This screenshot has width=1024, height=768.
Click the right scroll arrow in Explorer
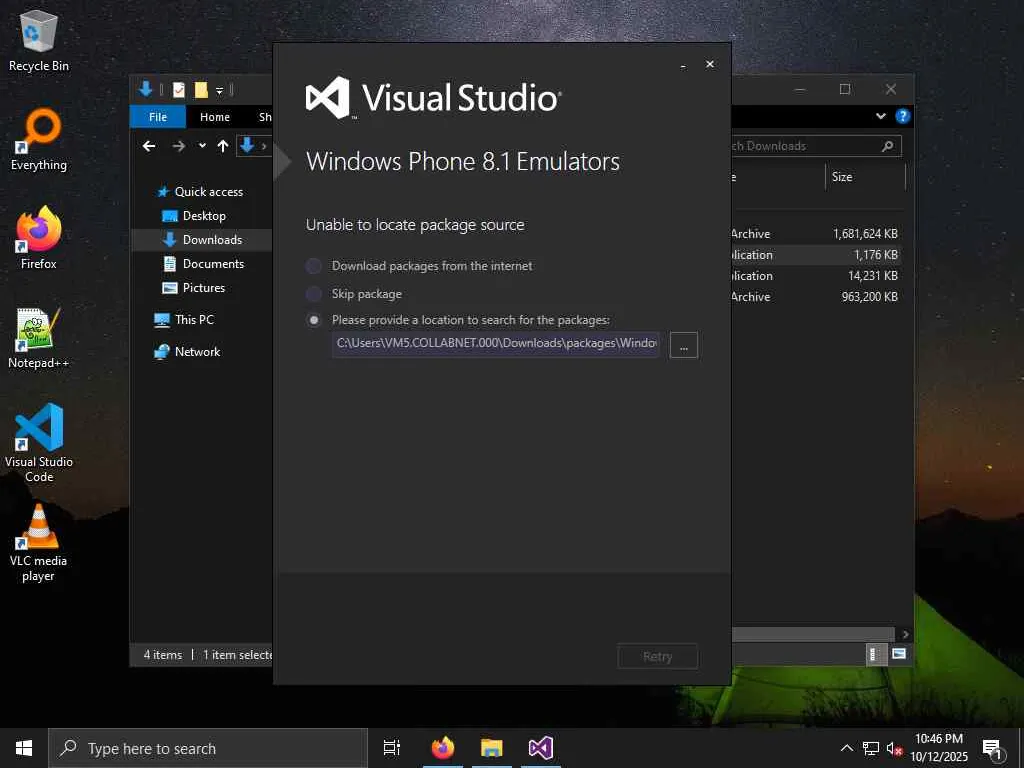905,634
